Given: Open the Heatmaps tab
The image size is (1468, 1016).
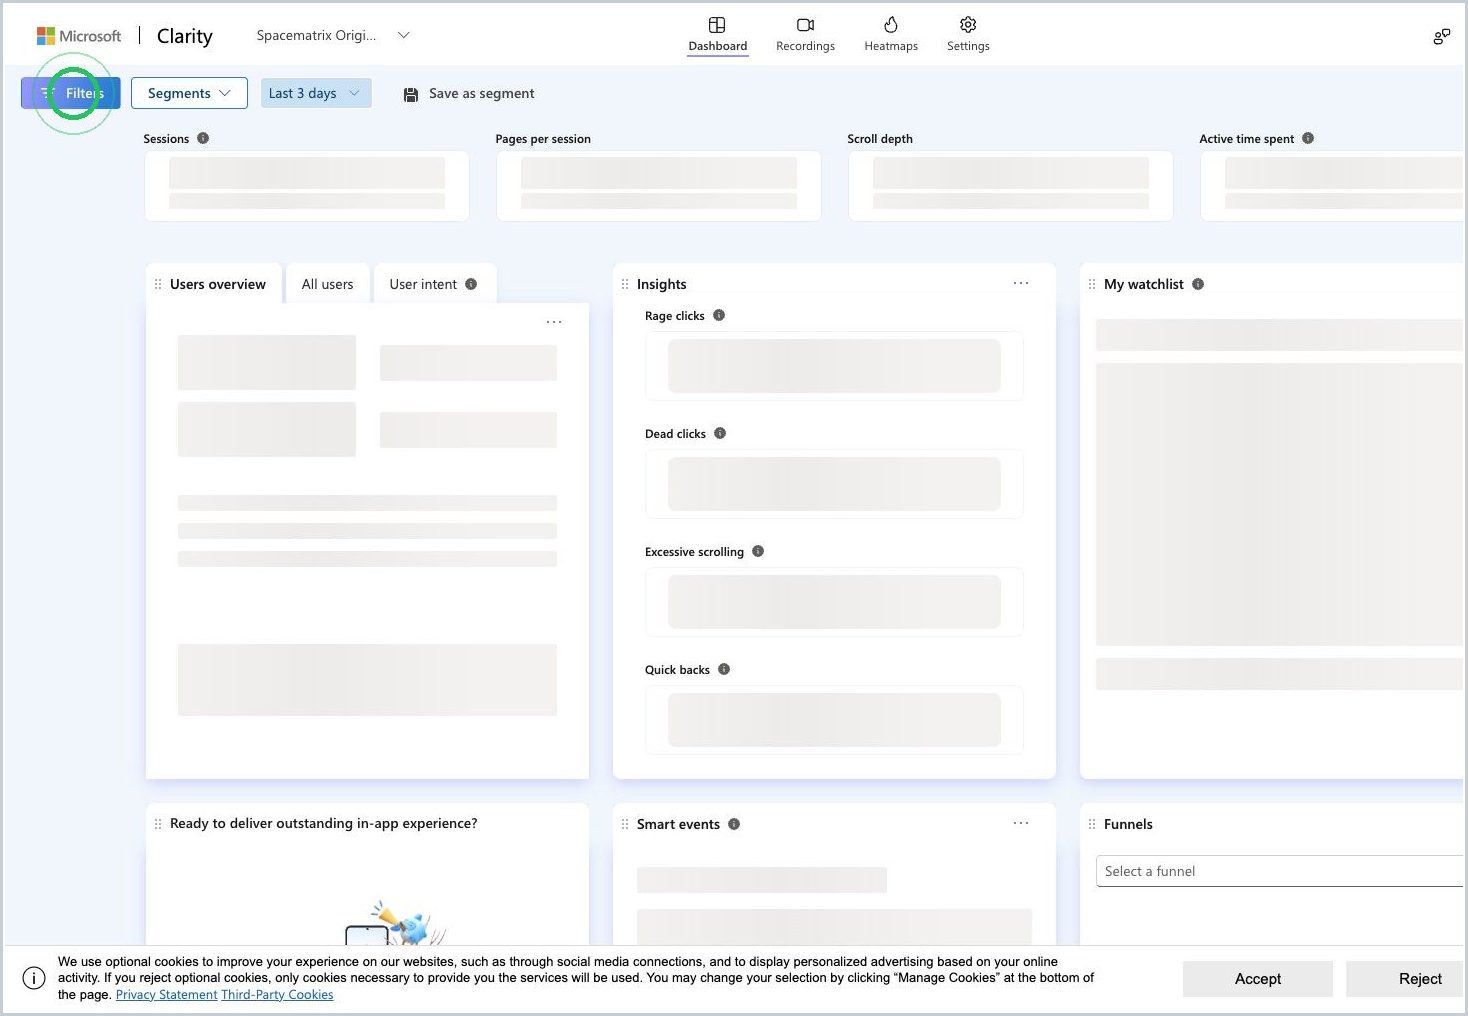Looking at the screenshot, I should 891,35.
